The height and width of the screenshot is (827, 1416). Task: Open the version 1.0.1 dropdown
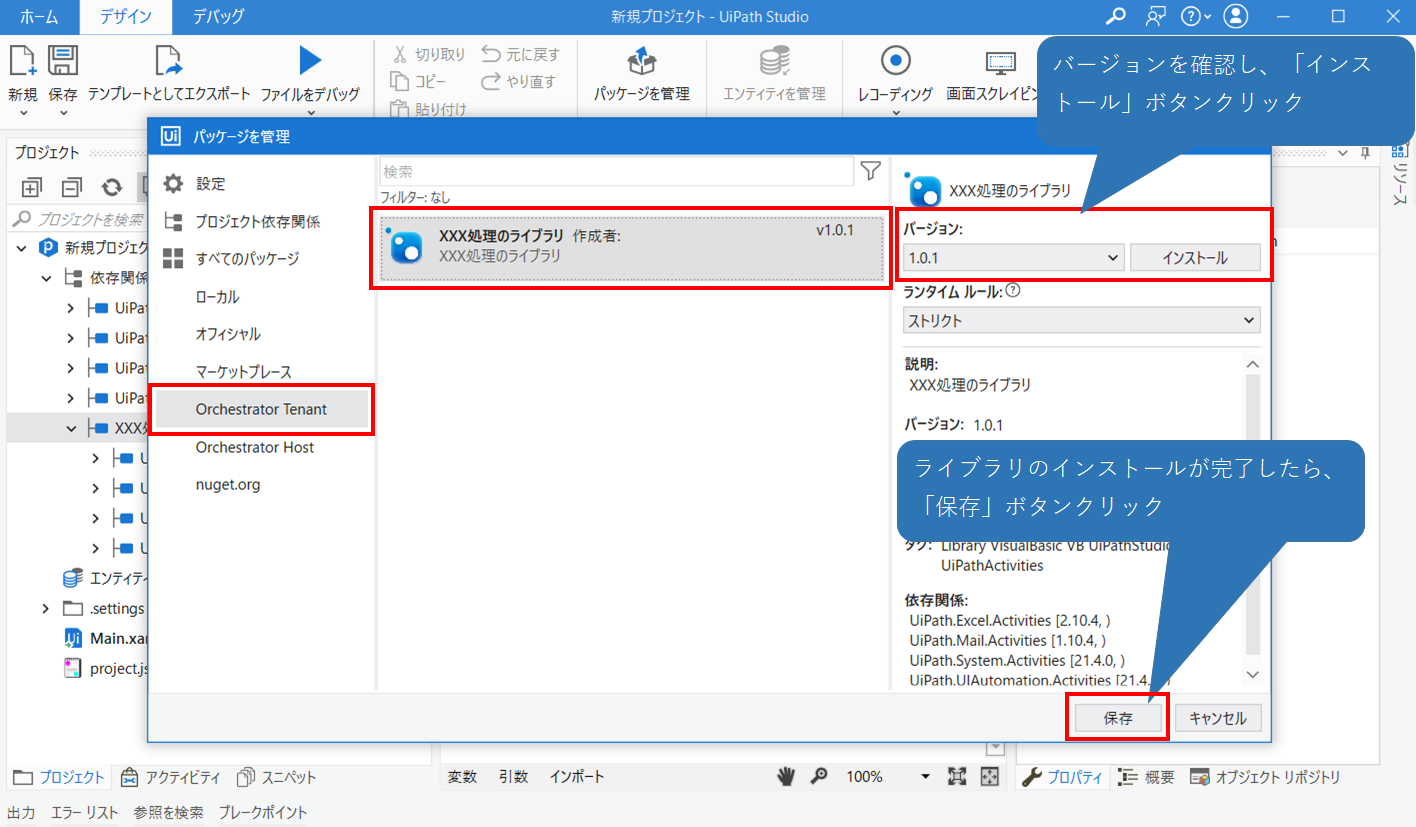tap(1014, 258)
